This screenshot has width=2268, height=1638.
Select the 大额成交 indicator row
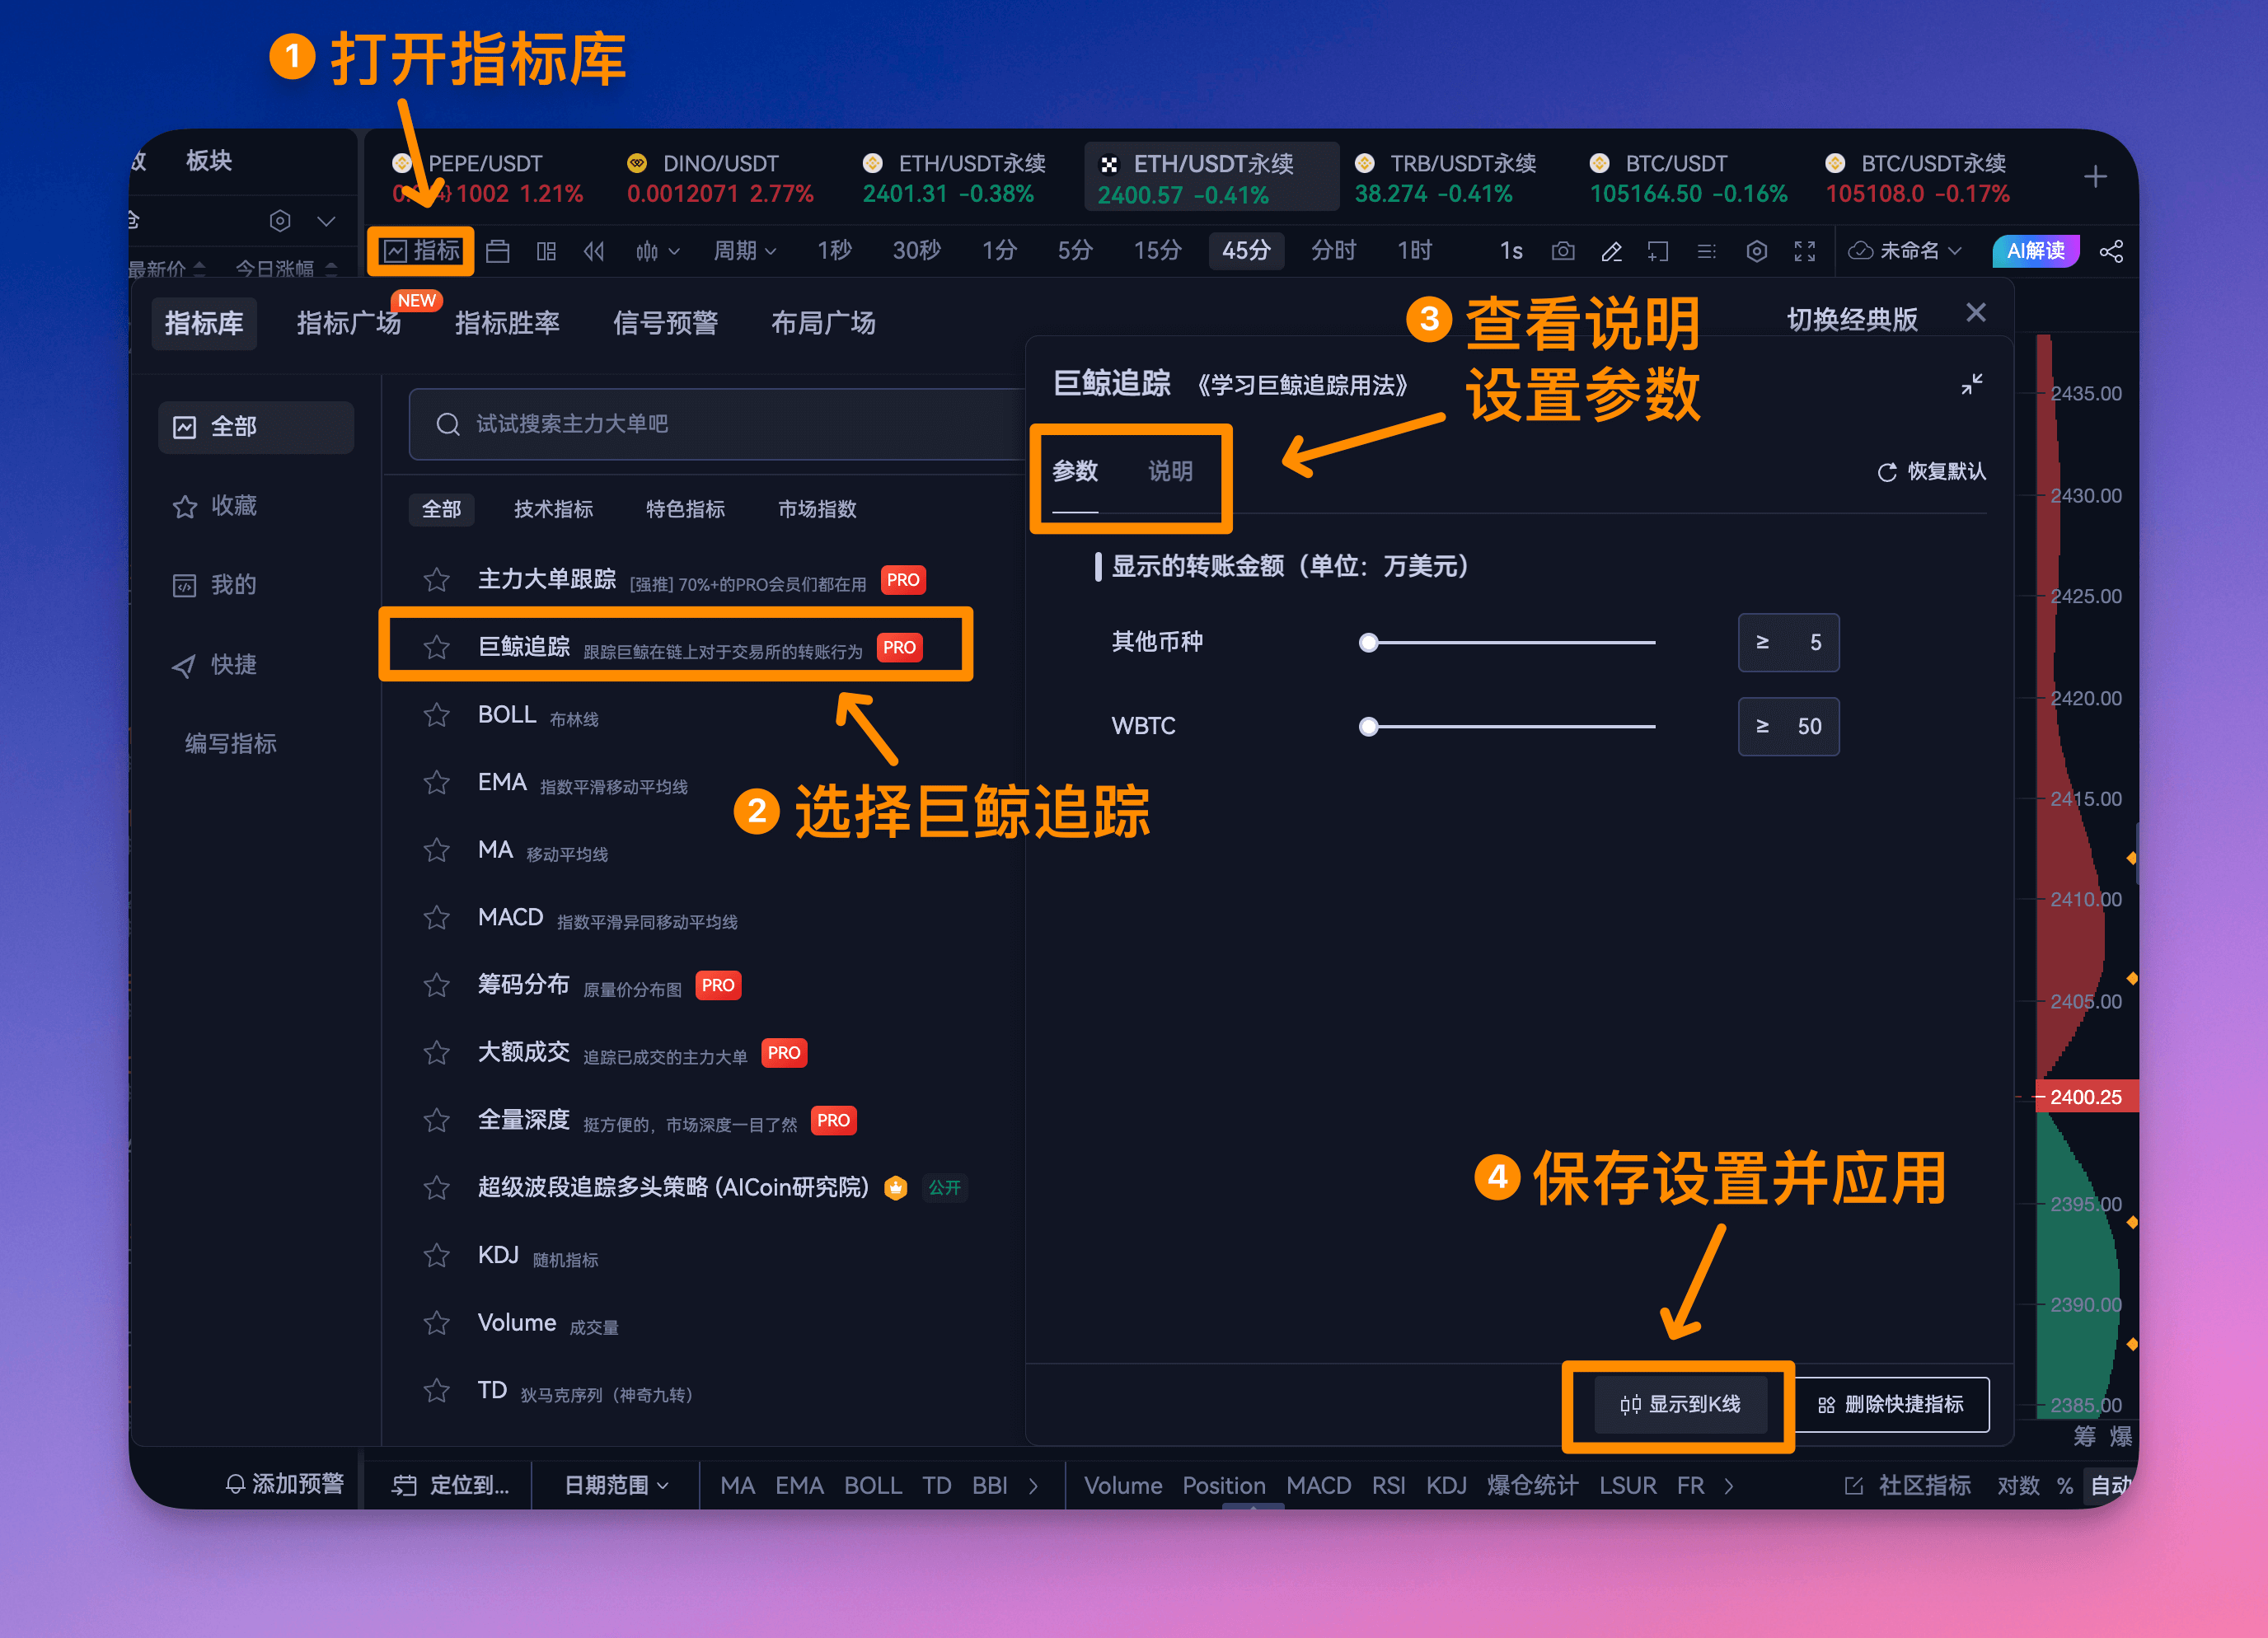(702, 1052)
